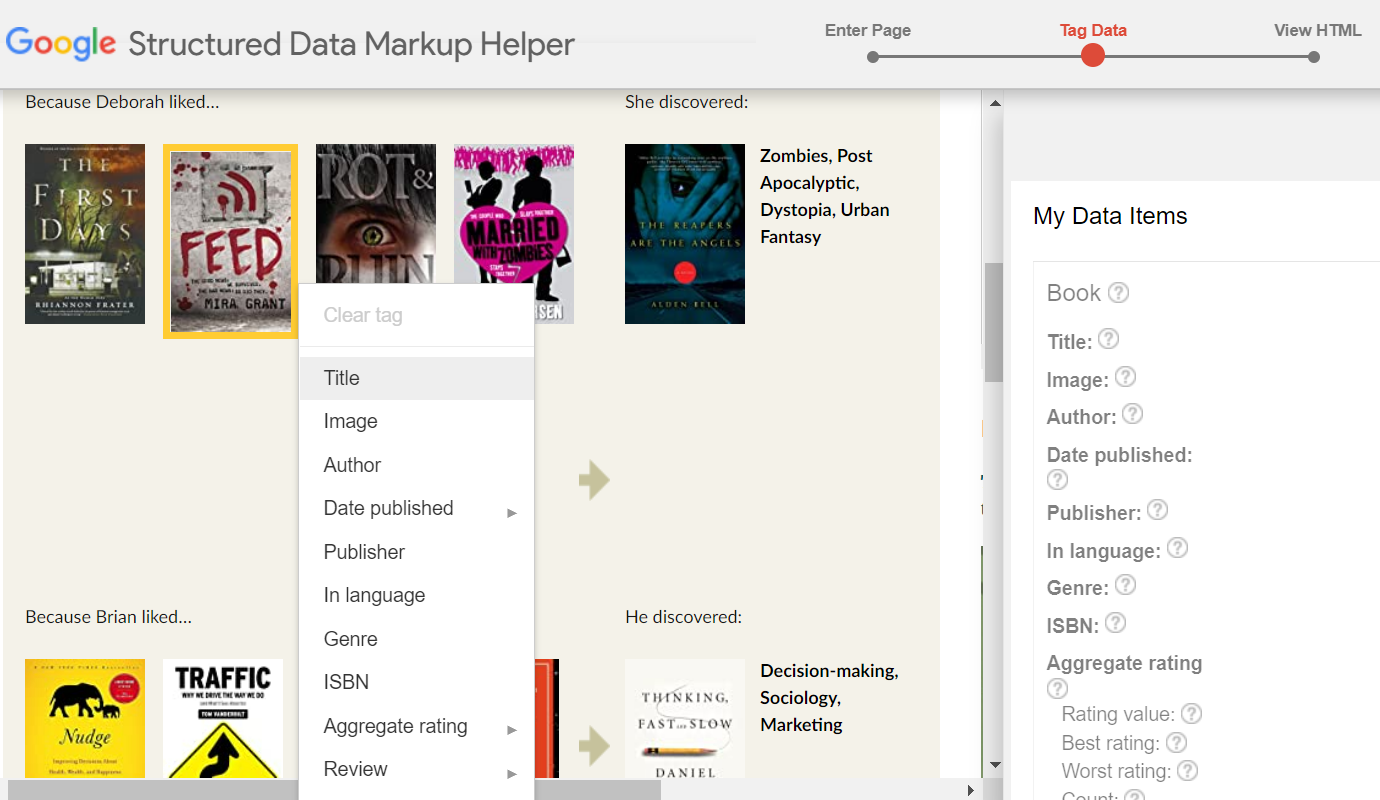This screenshot has height=800, width=1380.
Task: Open help icon next to Image field
Action: (1125, 377)
